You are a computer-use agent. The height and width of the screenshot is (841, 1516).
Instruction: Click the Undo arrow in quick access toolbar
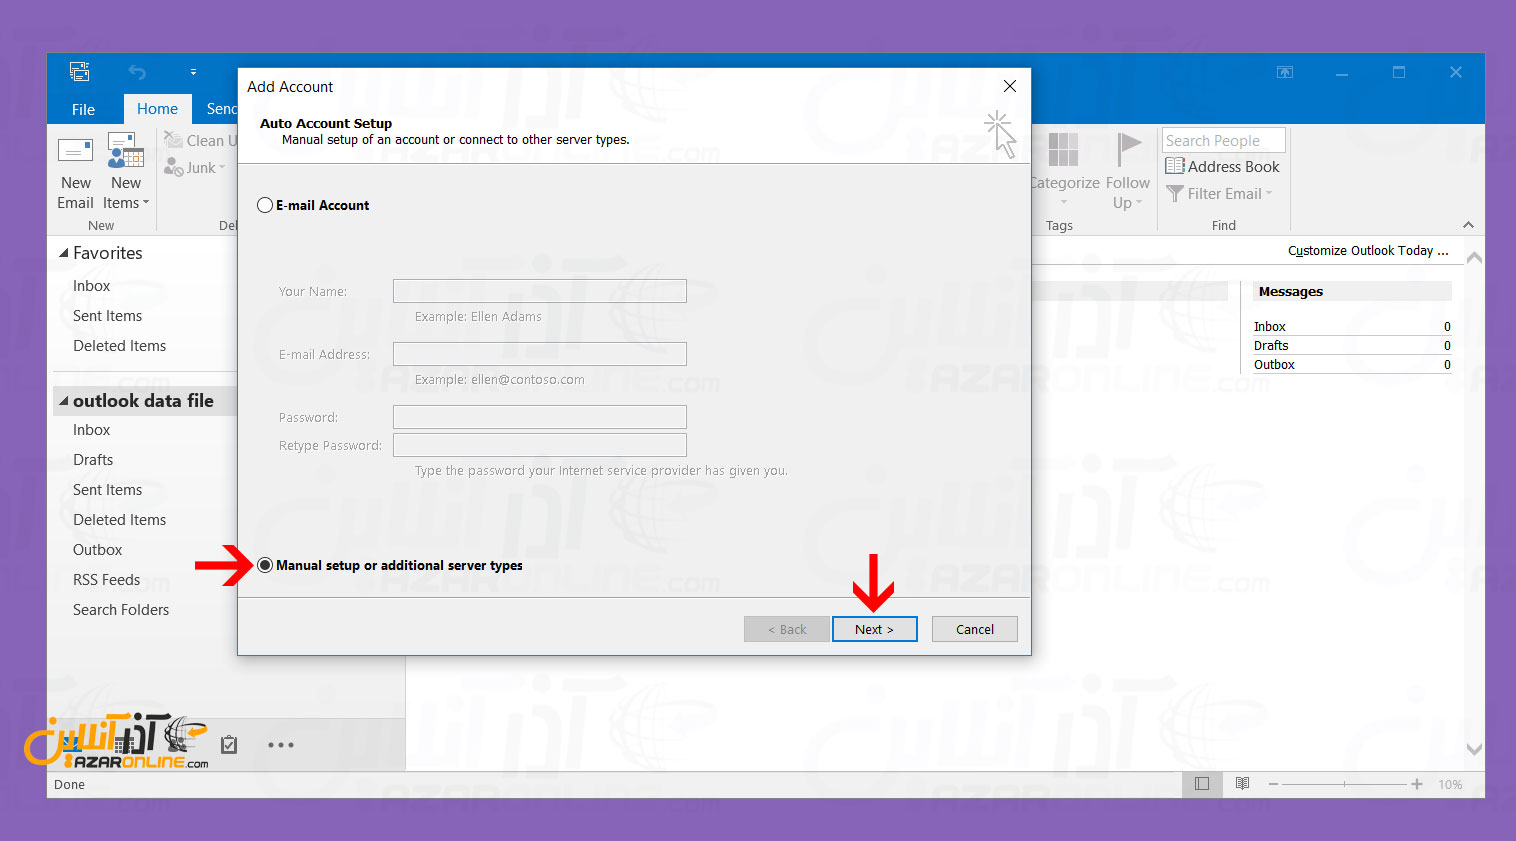(x=137, y=72)
